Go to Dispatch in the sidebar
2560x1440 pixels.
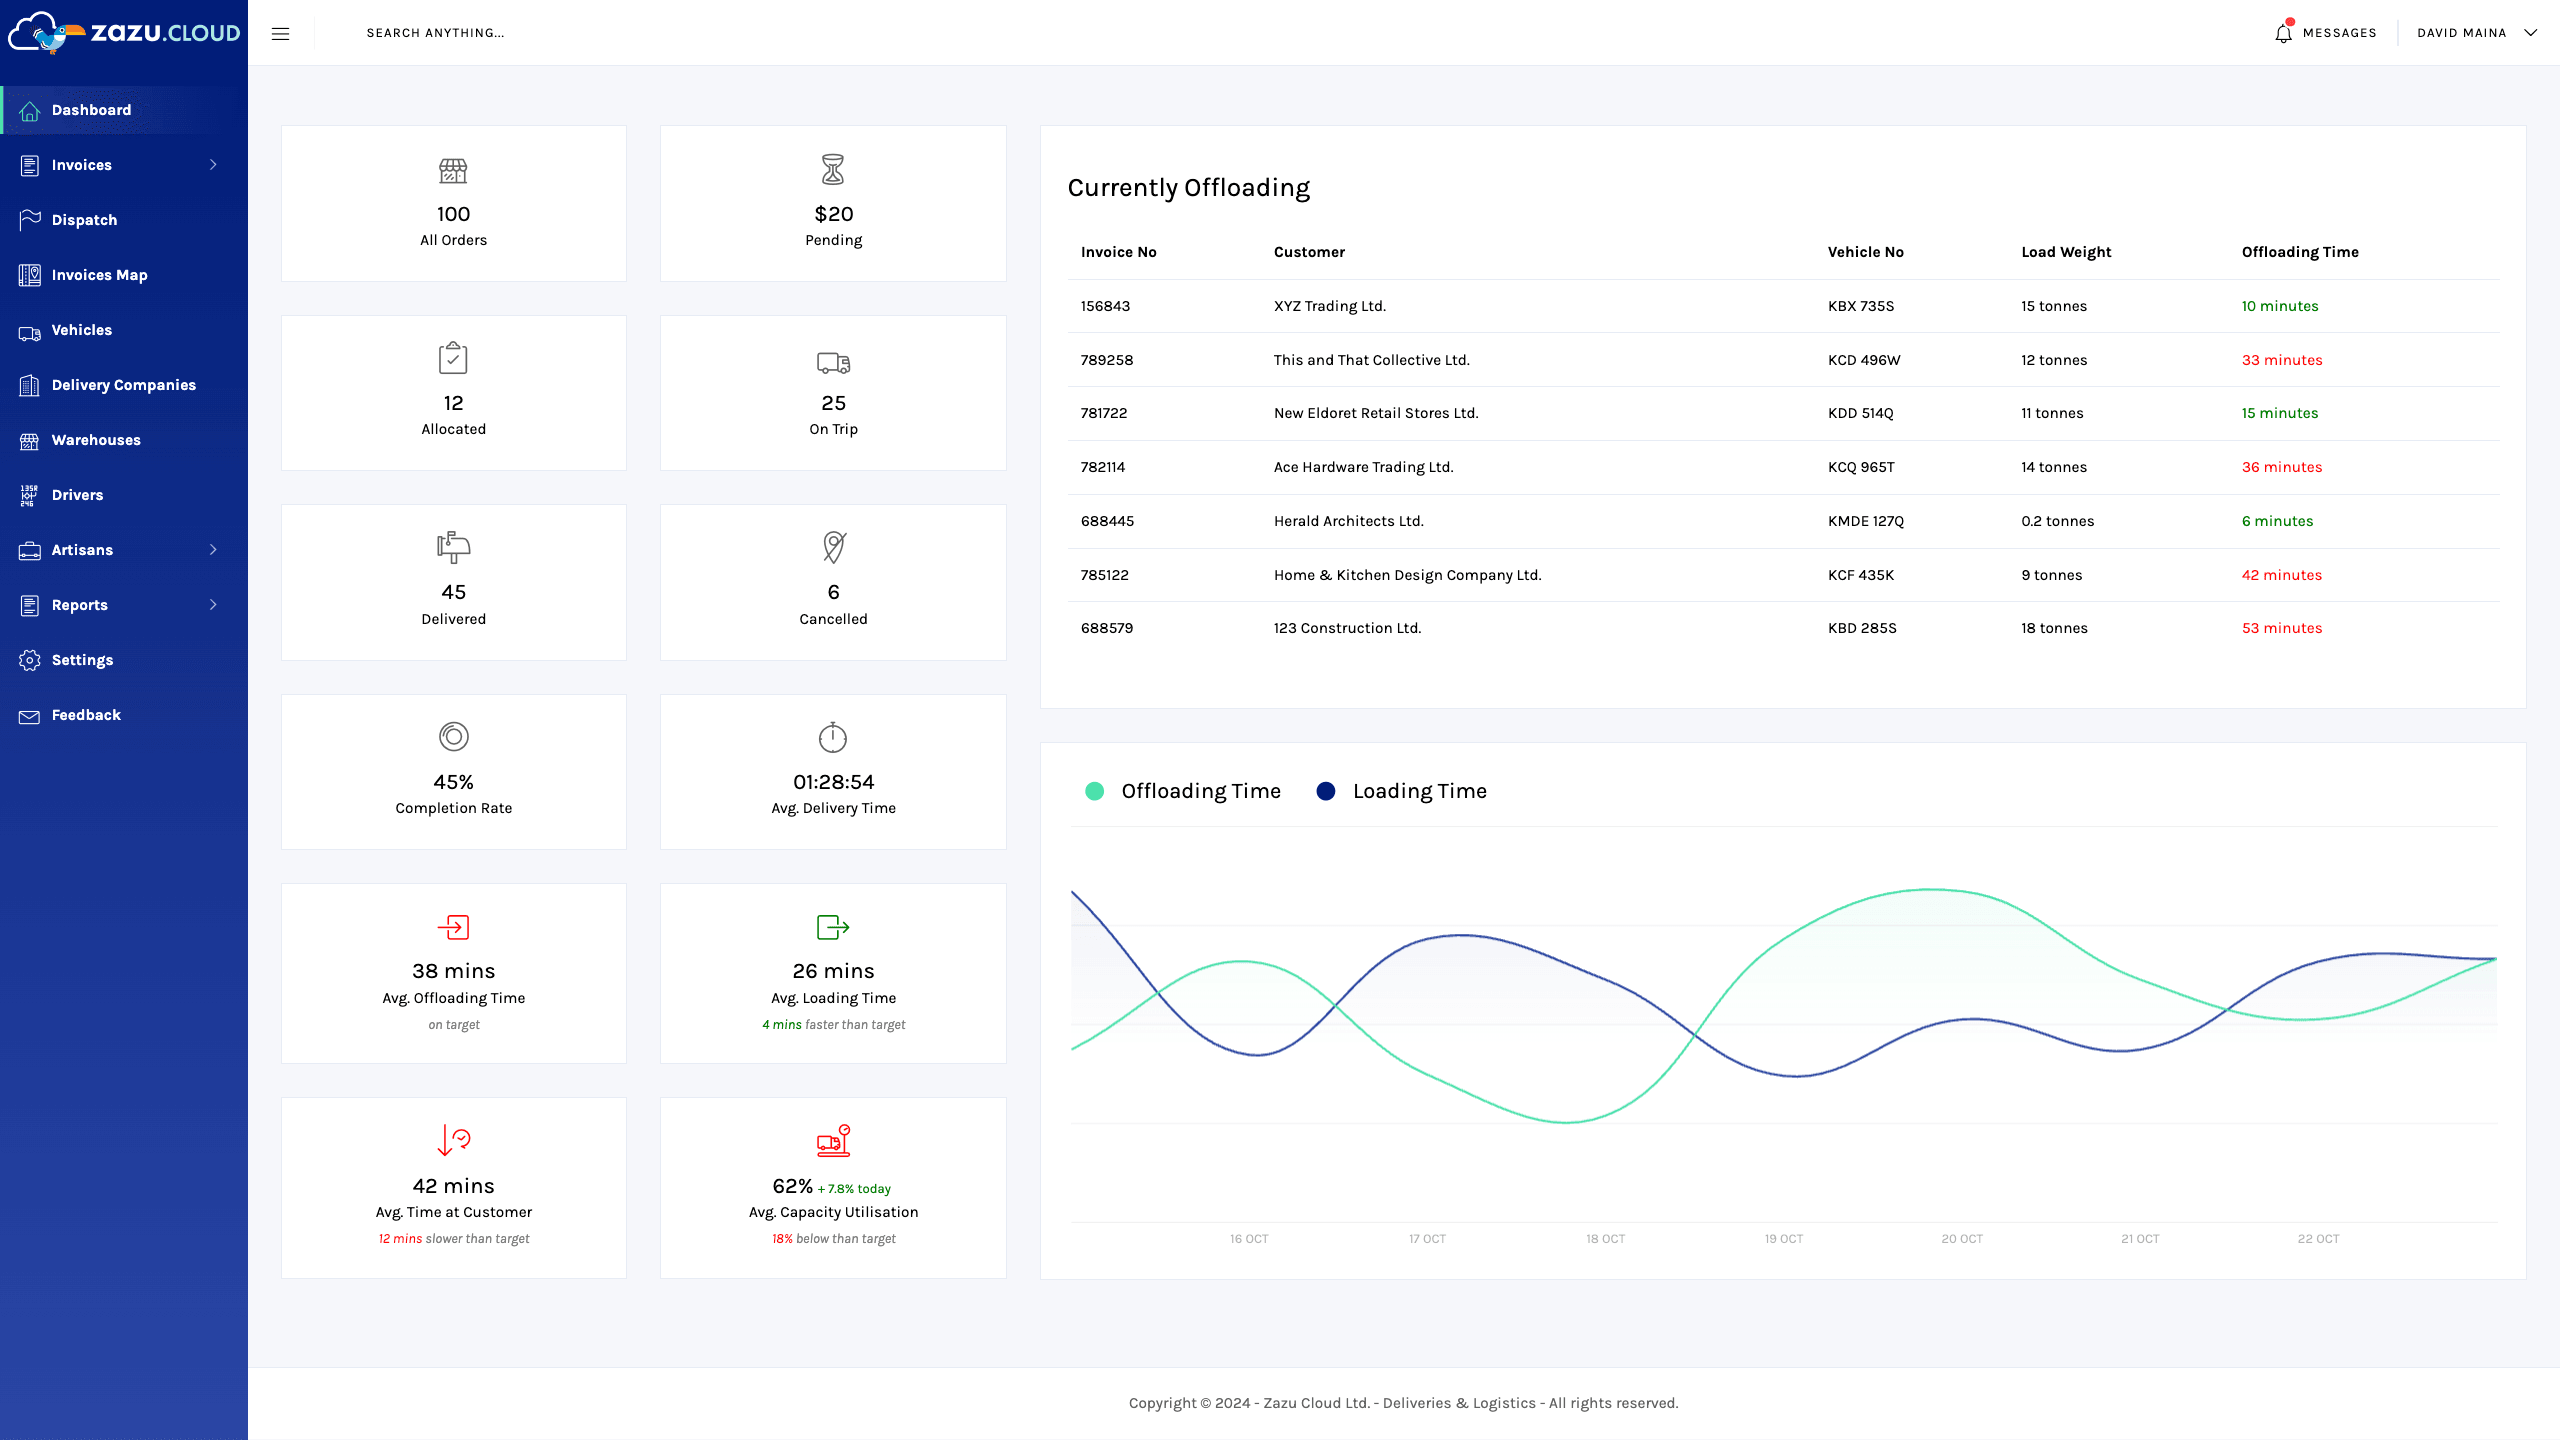click(x=124, y=220)
